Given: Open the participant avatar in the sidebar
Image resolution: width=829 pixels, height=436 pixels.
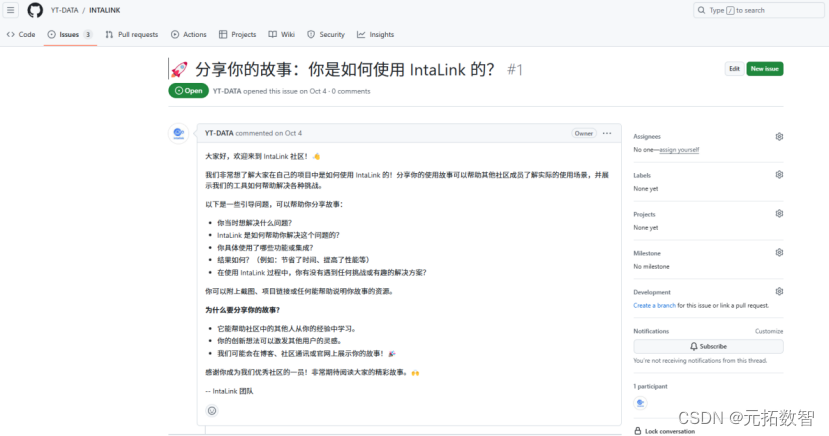Looking at the screenshot, I should (x=640, y=403).
